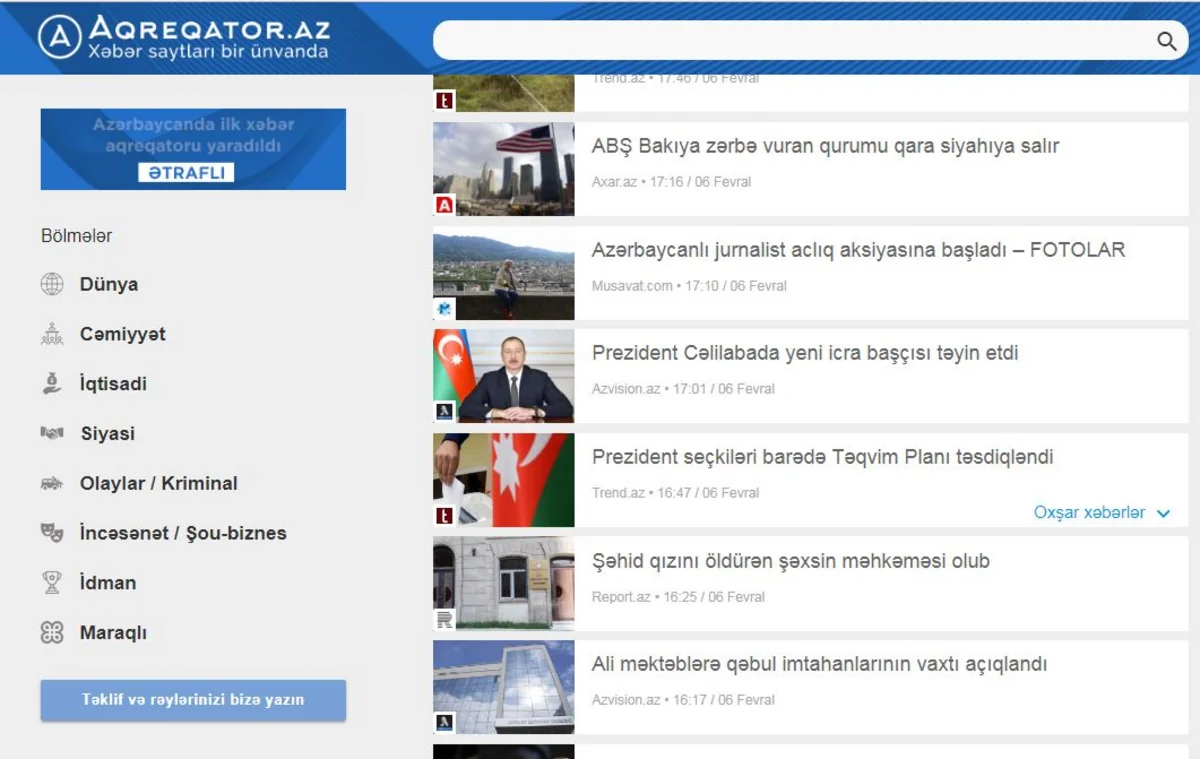Click the journalist on hillside thumbnail
Screen dimensions: 1200x759
[x=504, y=273]
